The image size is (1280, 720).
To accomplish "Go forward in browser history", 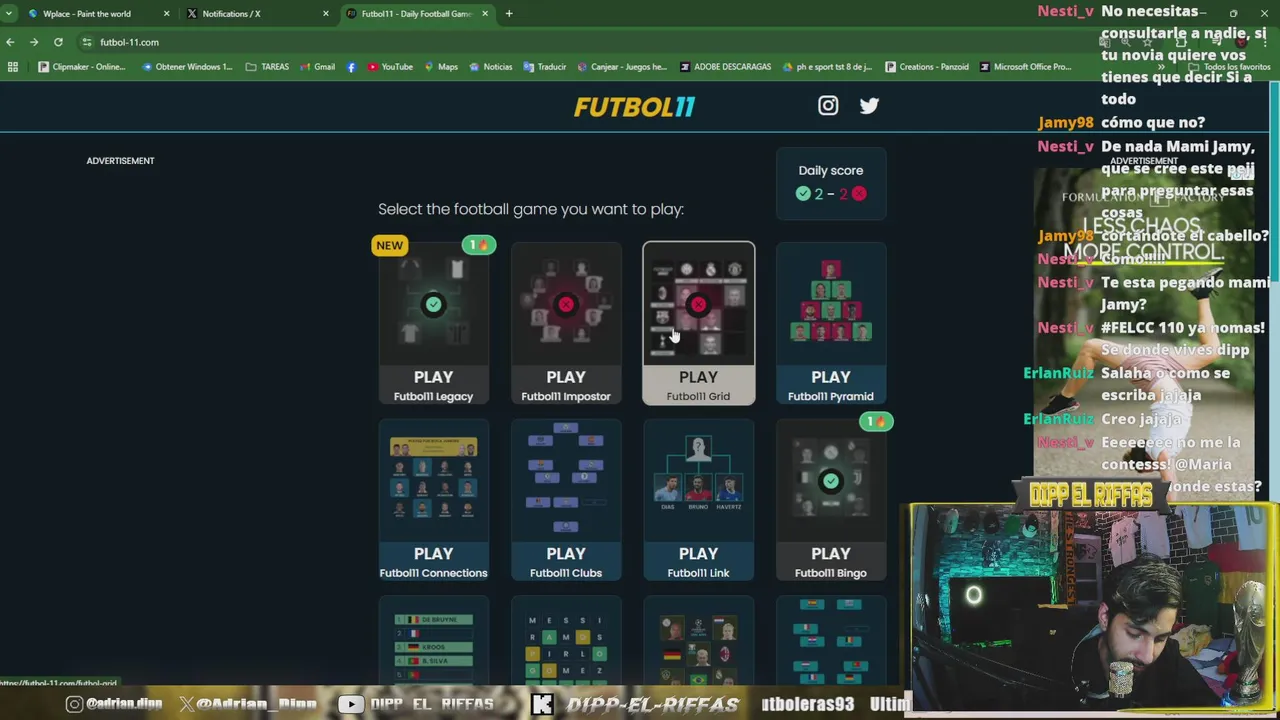I will (x=34, y=42).
